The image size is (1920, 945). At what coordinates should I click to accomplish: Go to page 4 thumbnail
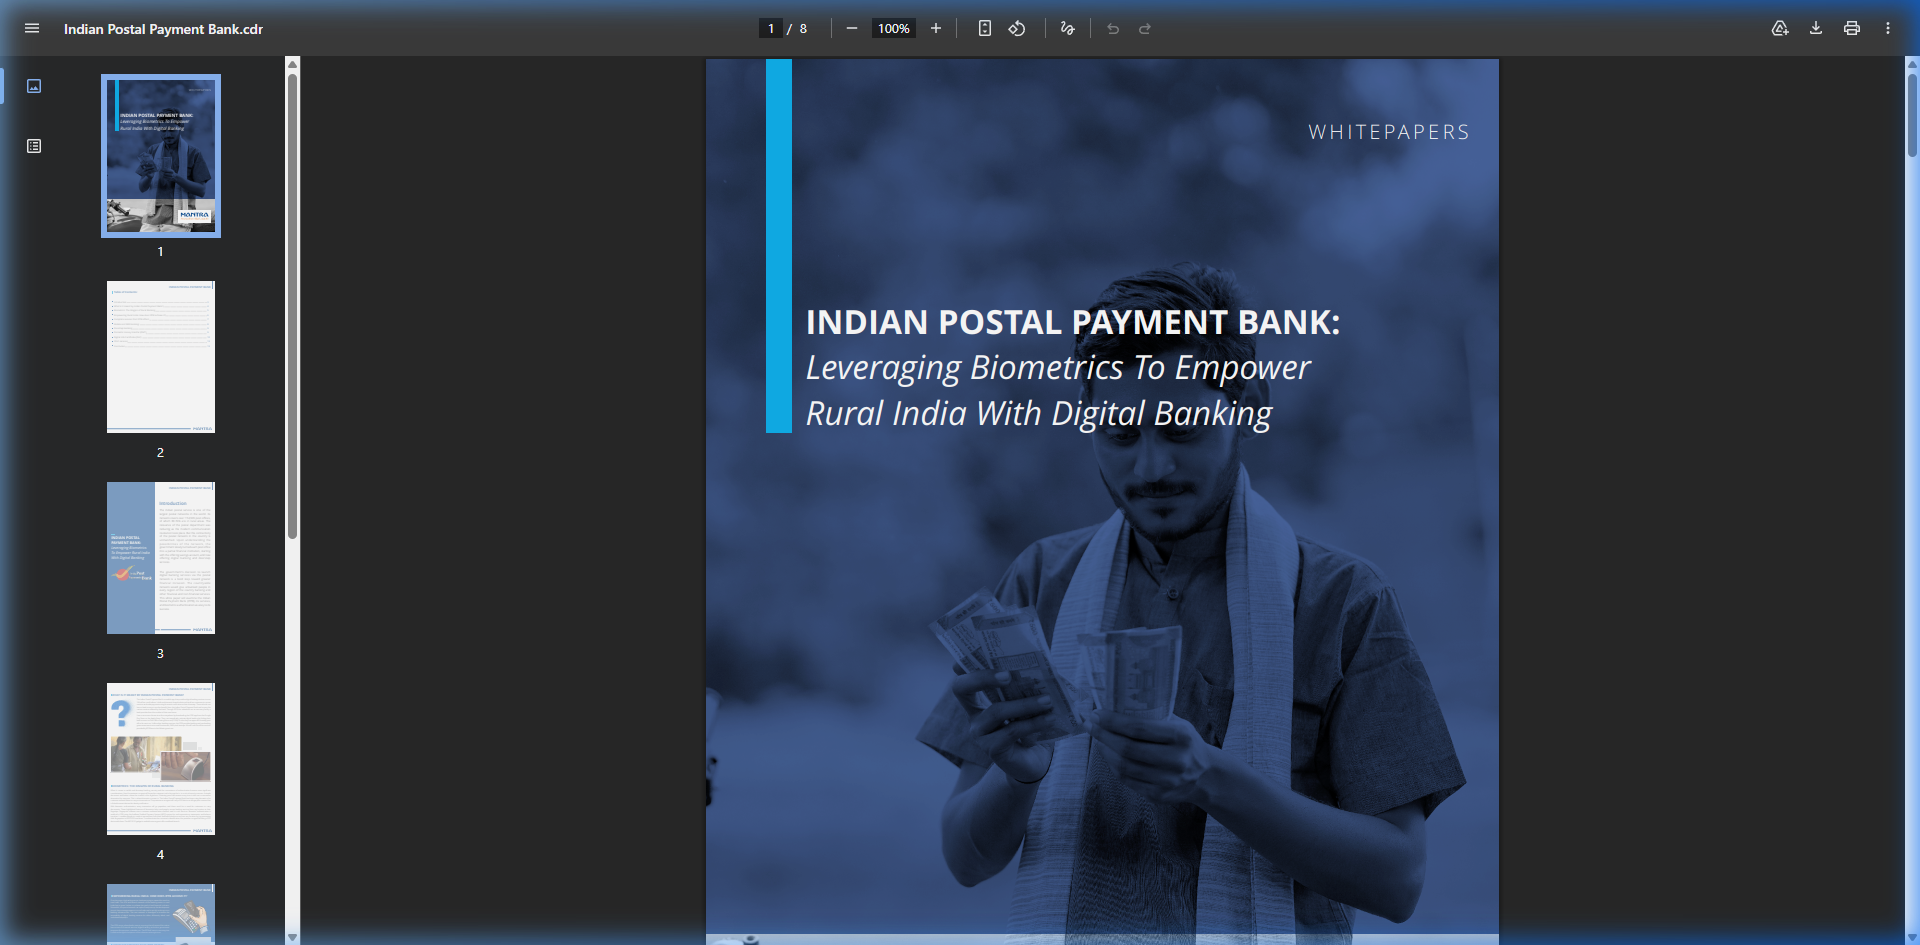coord(161,759)
